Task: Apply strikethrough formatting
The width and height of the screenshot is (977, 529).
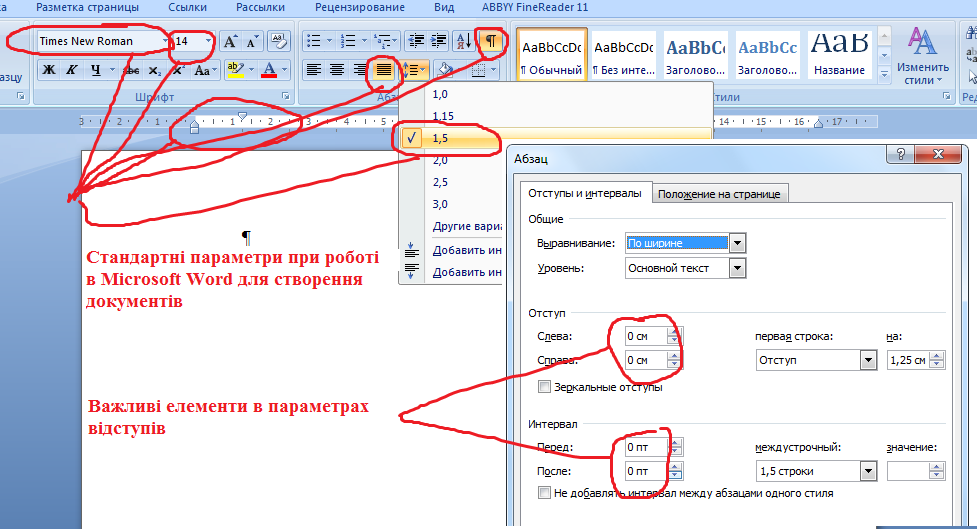Action: click(131, 70)
